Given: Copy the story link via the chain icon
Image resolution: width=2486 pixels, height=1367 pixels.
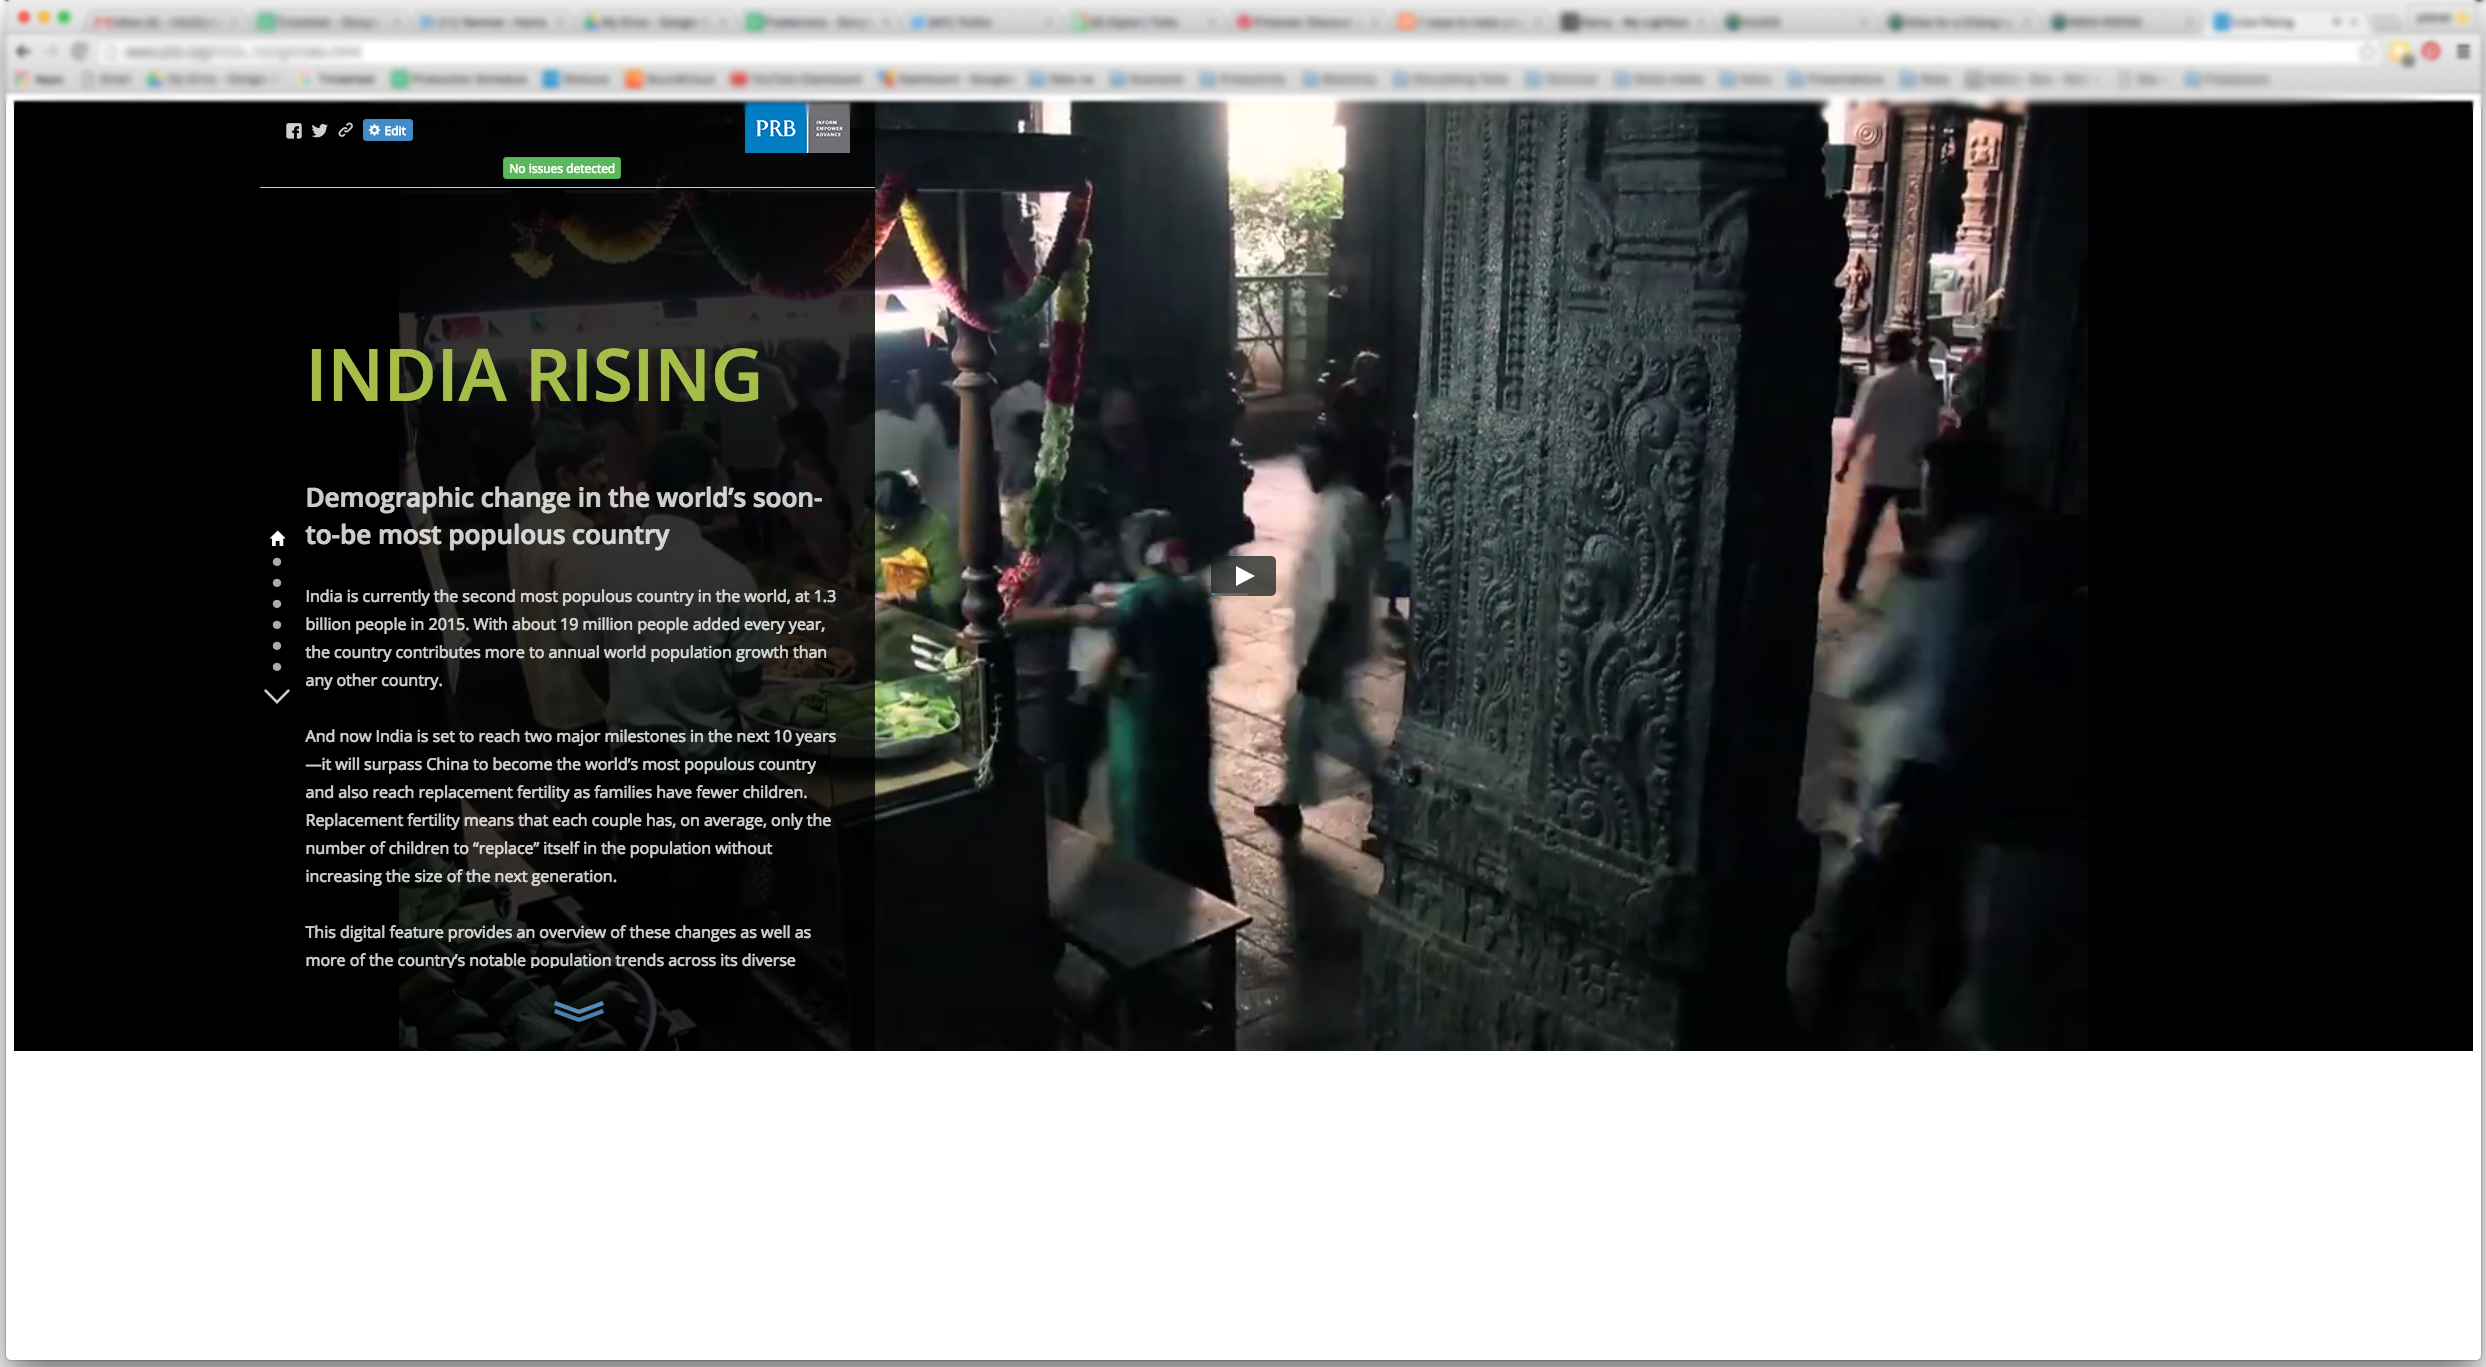Looking at the screenshot, I should click(x=345, y=130).
